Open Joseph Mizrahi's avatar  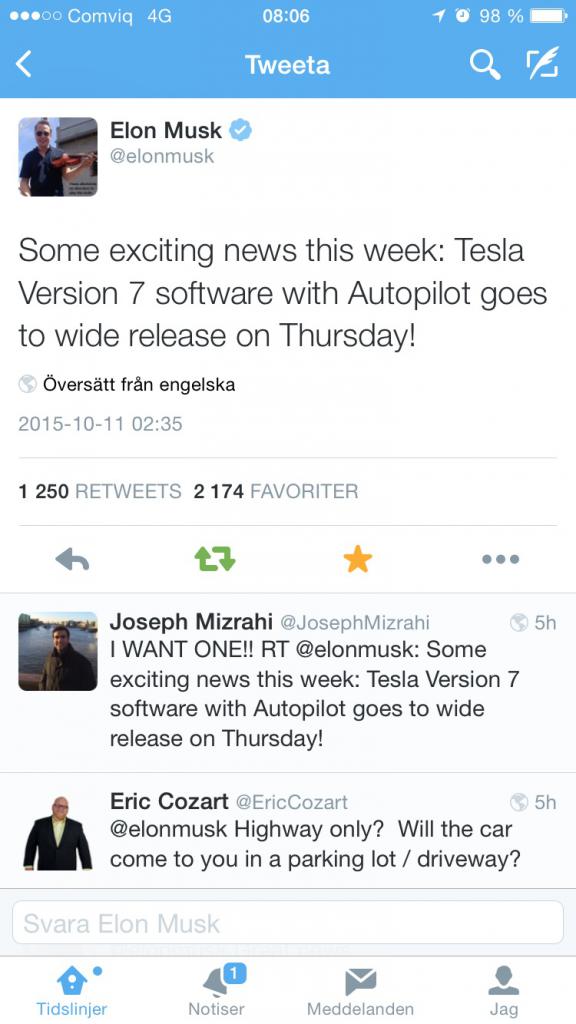(x=57, y=651)
